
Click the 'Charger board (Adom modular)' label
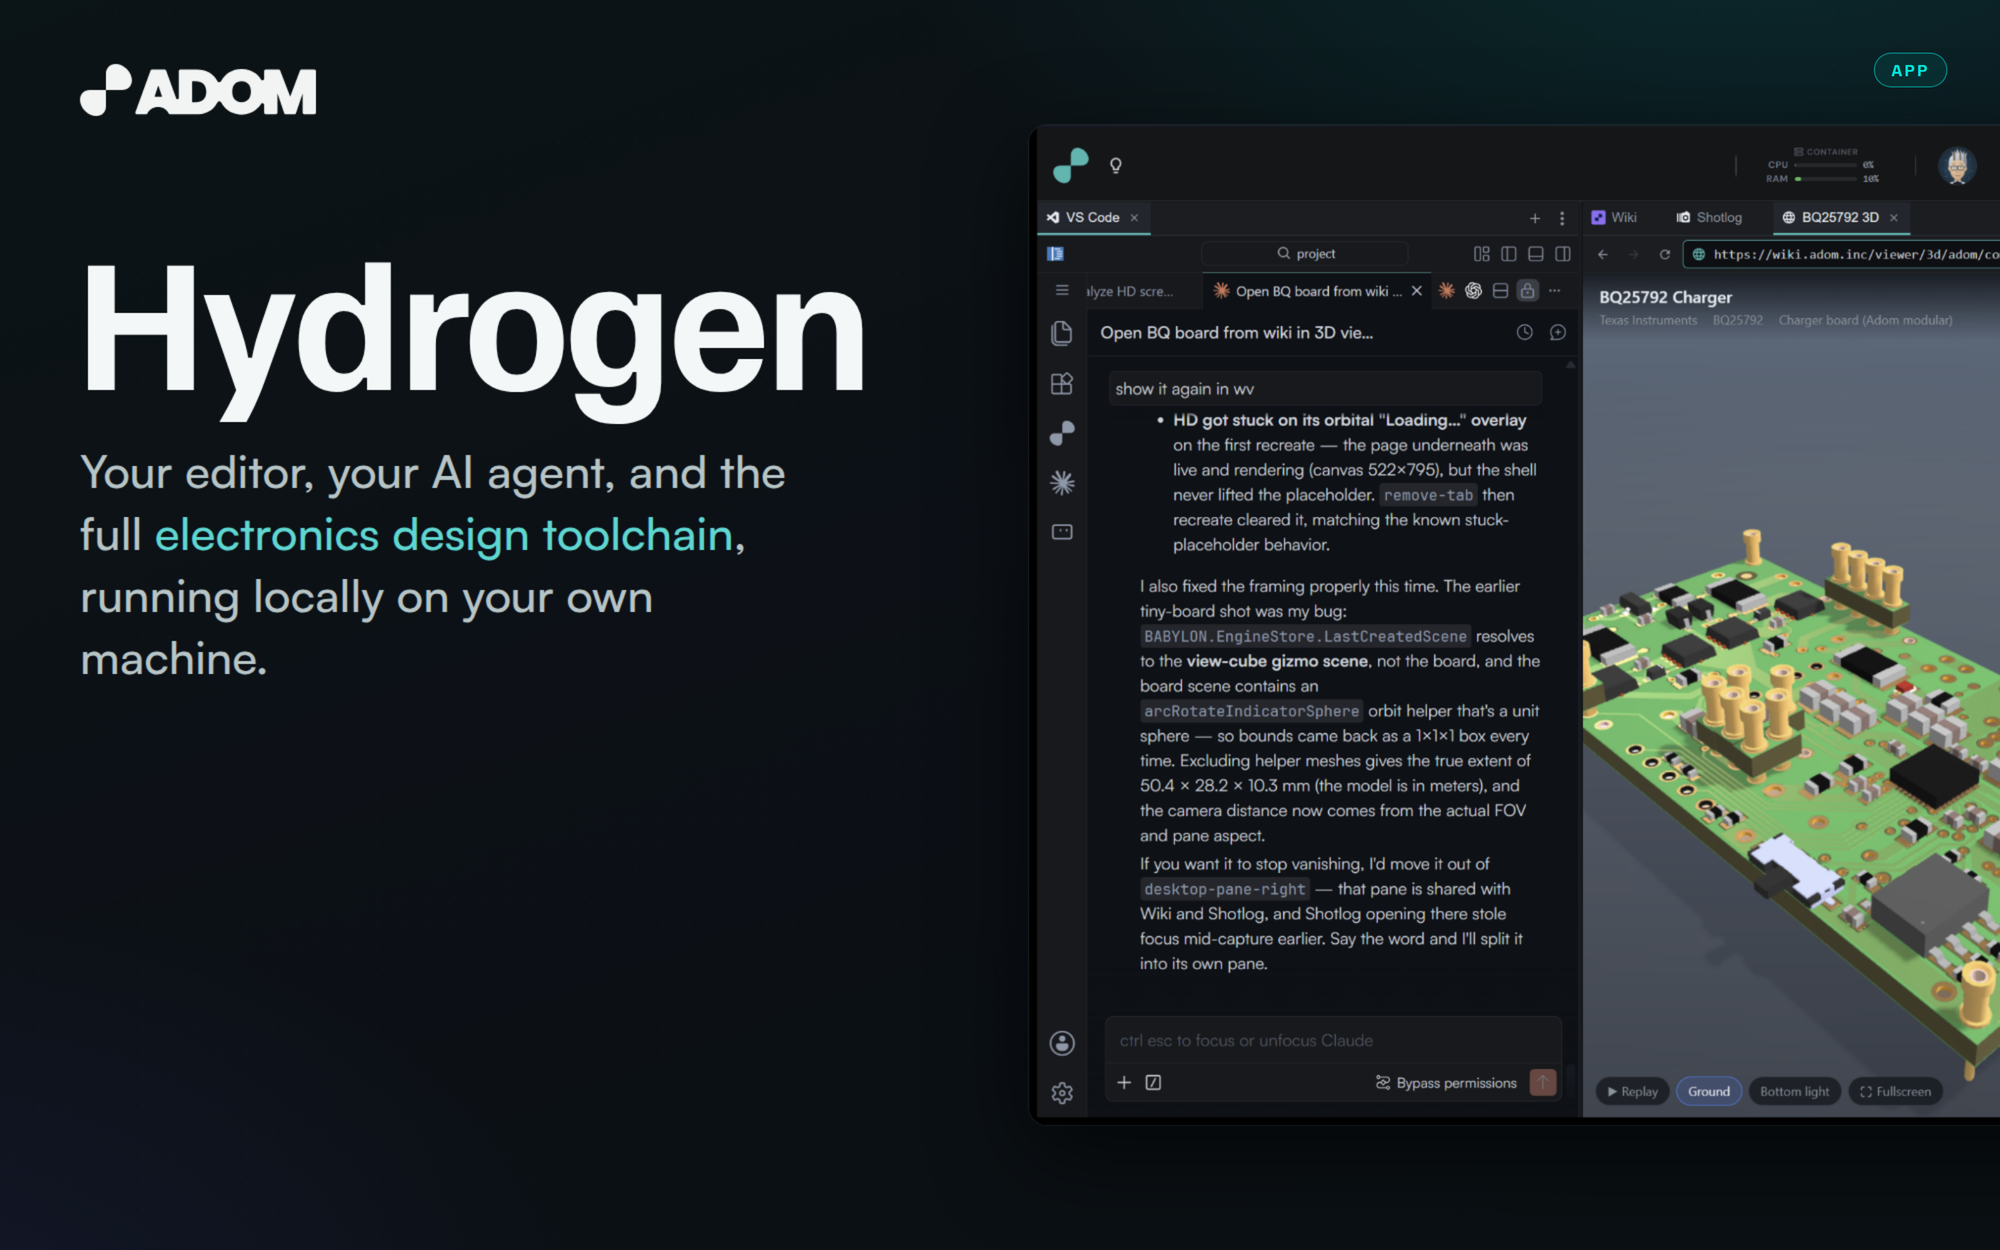click(x=1865, y=320)
